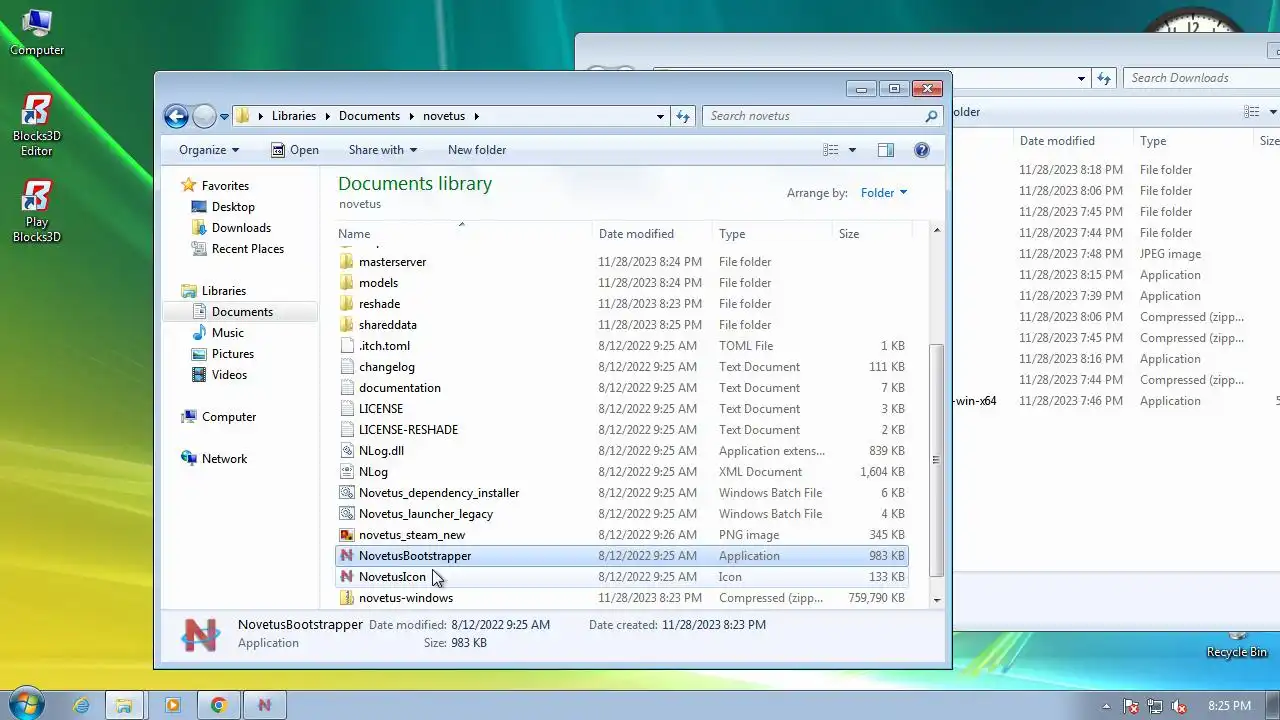Refresh the novetus folder view
The image size is (1280, 720).
(x=683, y=116)
